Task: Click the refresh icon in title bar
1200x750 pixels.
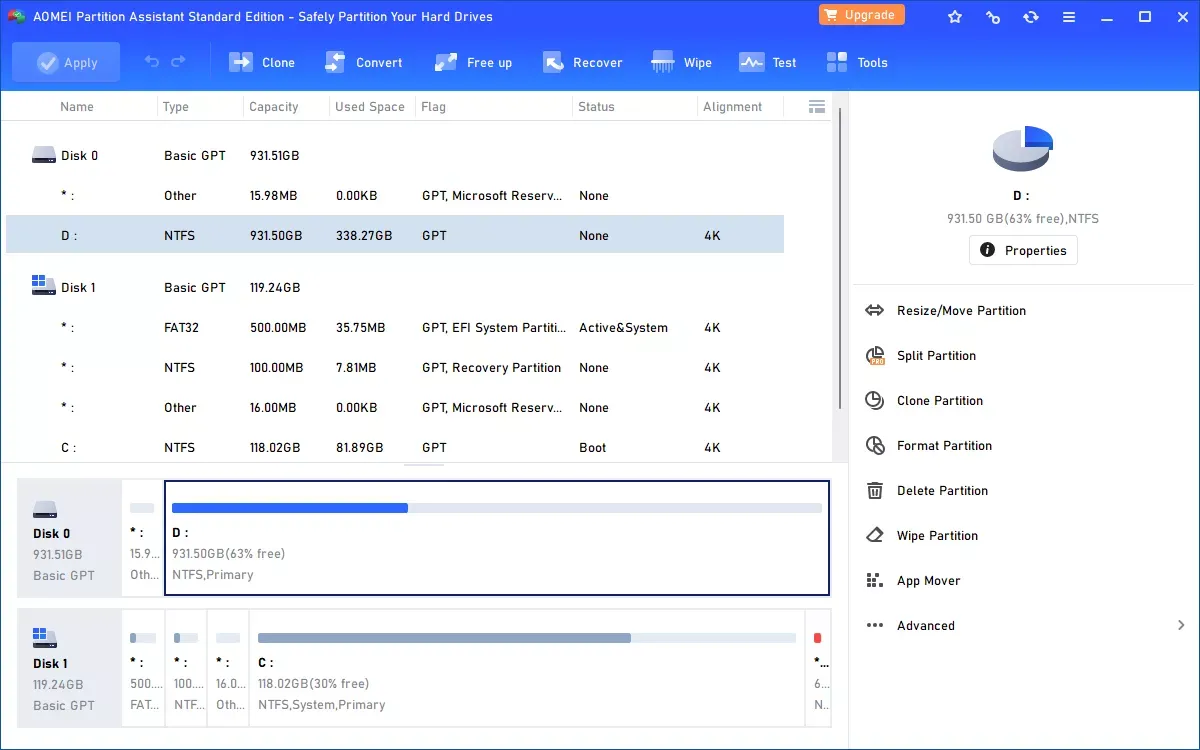Action: (x=1031, y=16)
